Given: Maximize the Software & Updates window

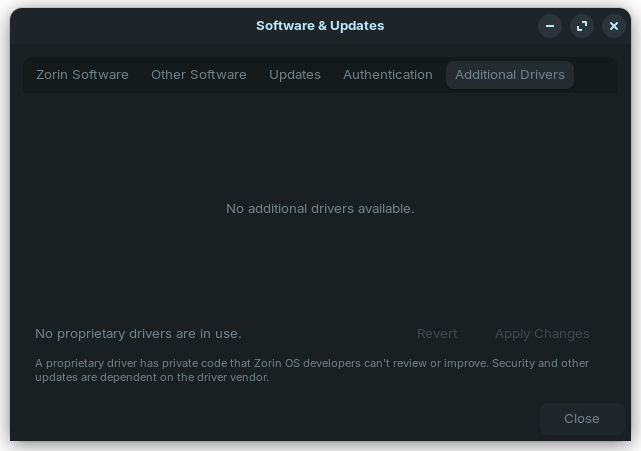Looking at the screenshot, I should 582,26.
